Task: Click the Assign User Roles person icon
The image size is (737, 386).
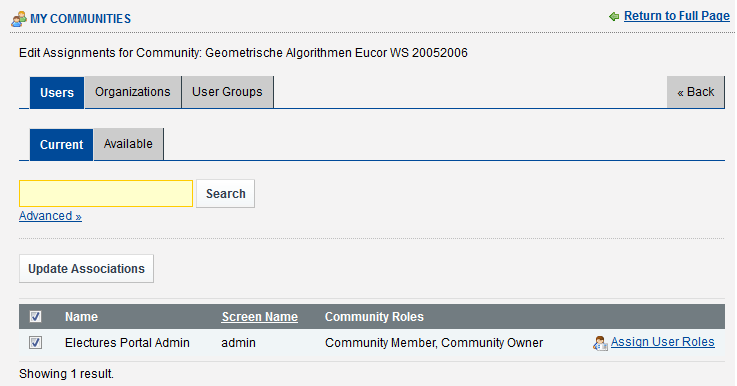Action: tap(600, 343)
